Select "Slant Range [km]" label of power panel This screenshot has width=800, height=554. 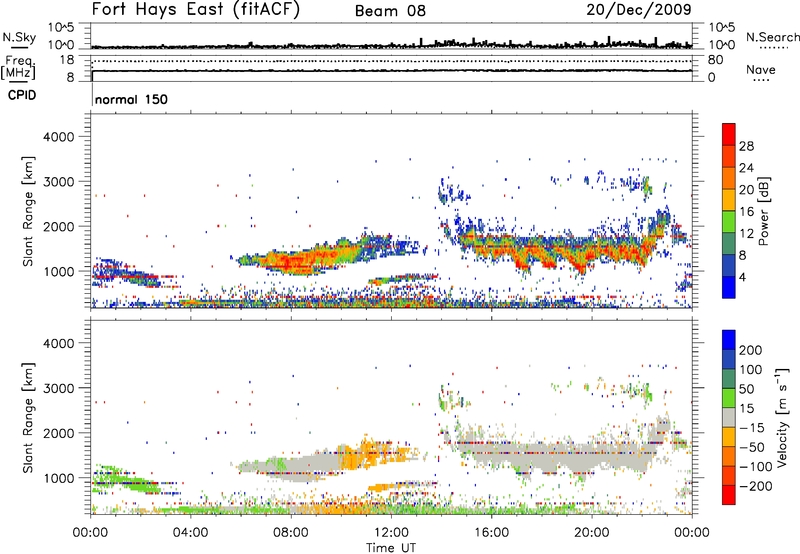click(x=28, y=211)
